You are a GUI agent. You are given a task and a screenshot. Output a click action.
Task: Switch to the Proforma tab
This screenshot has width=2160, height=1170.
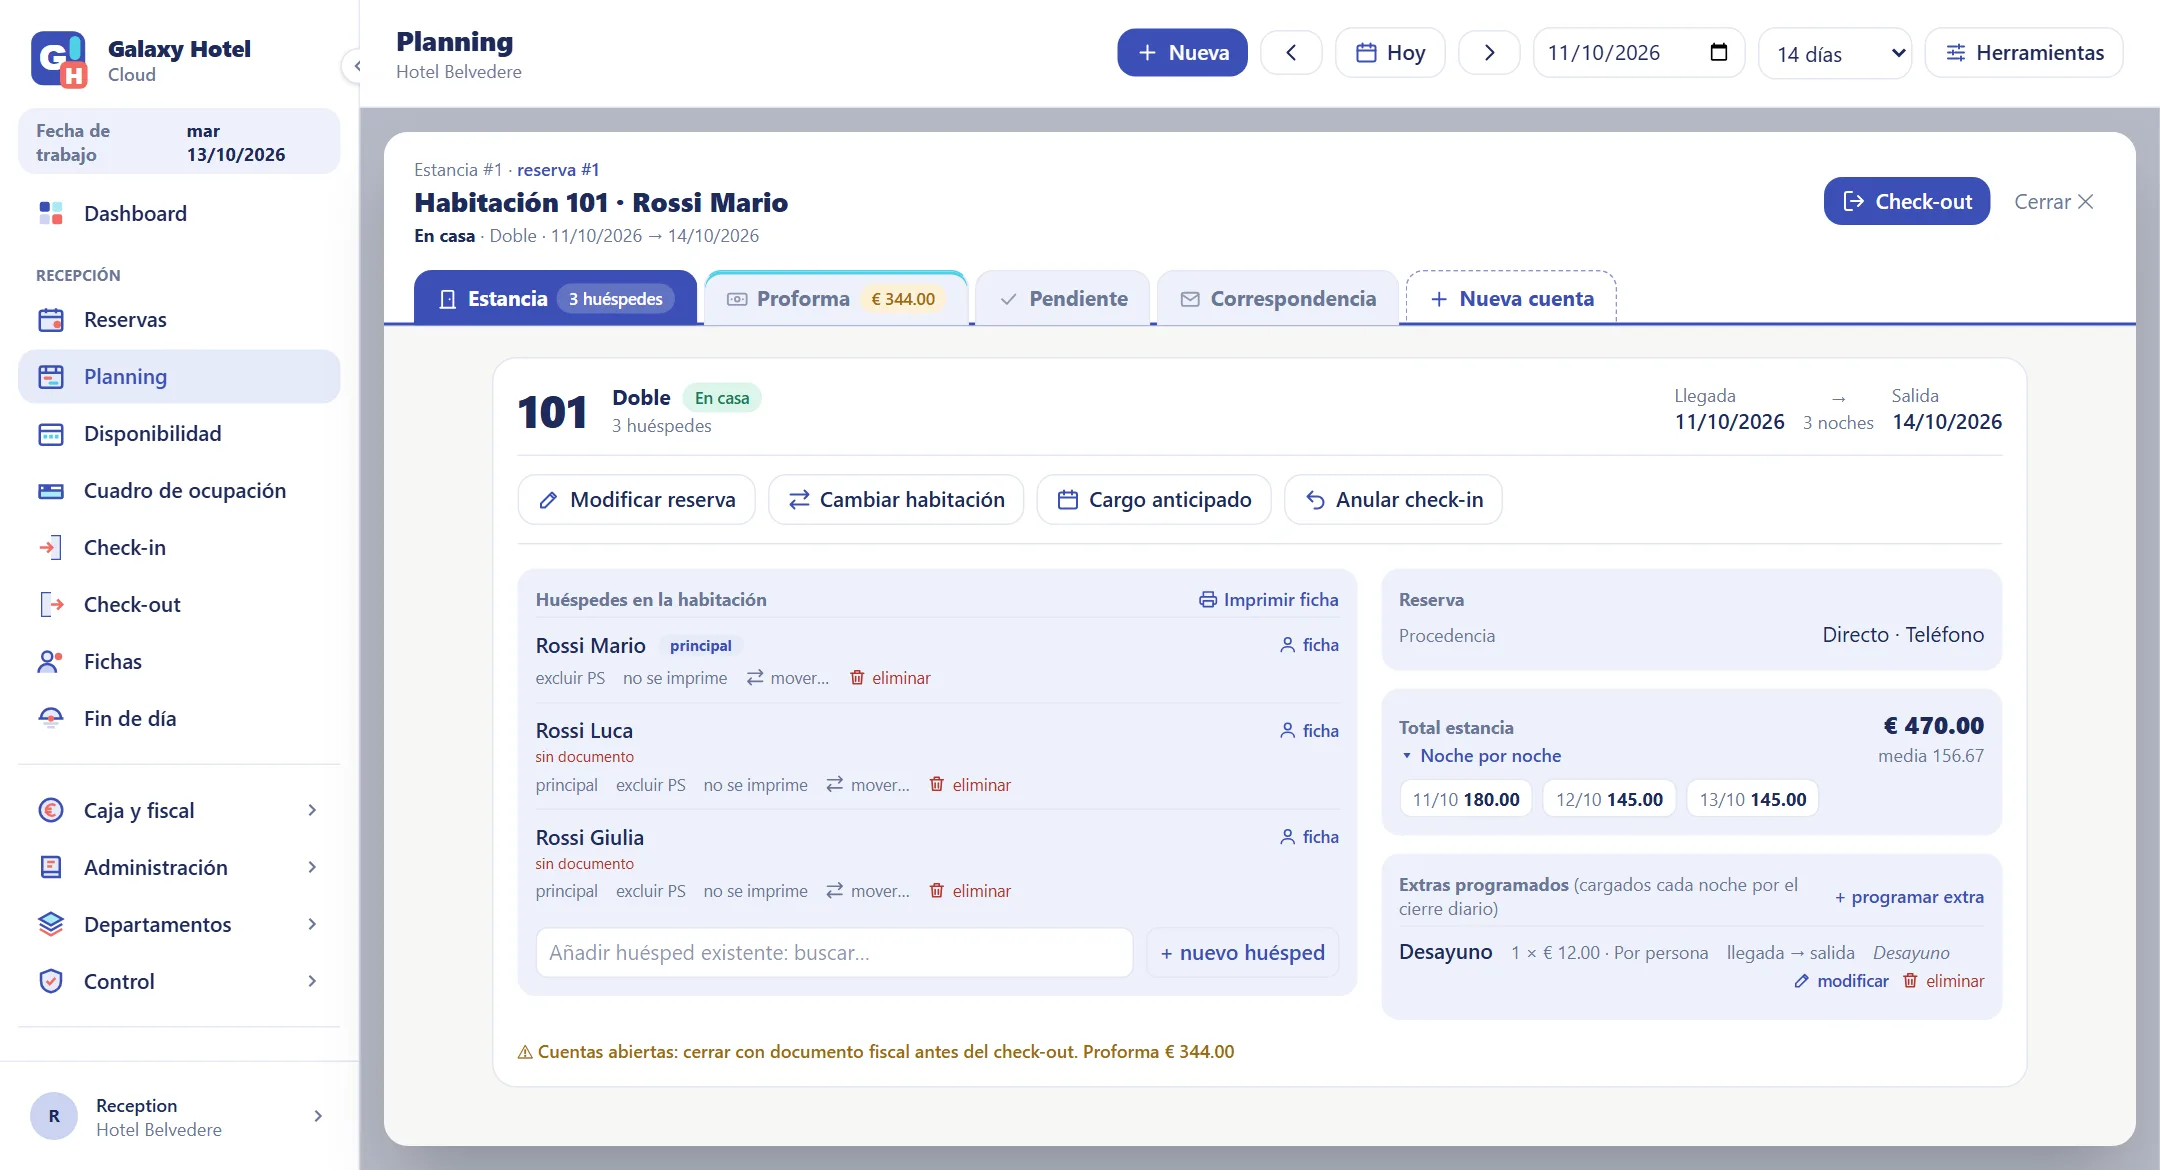(836, 298)
